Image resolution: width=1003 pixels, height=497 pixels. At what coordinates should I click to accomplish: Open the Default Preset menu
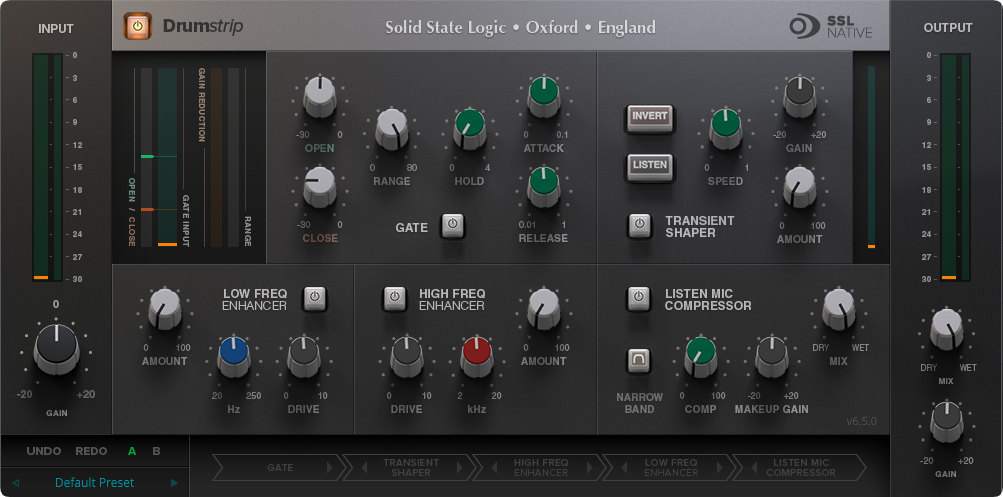[x=95, y=482]
